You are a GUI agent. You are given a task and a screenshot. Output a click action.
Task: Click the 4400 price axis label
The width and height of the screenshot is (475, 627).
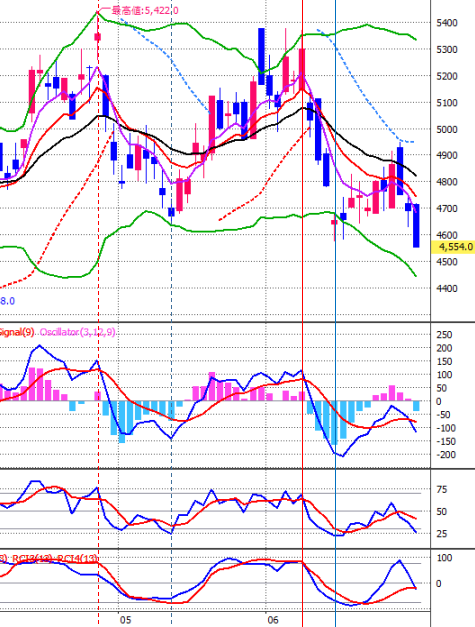point(447,288)
